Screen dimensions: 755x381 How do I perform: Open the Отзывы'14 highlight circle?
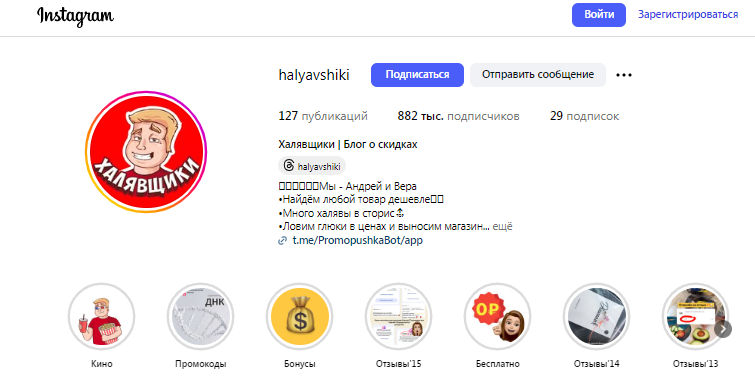tap(597, 316)
